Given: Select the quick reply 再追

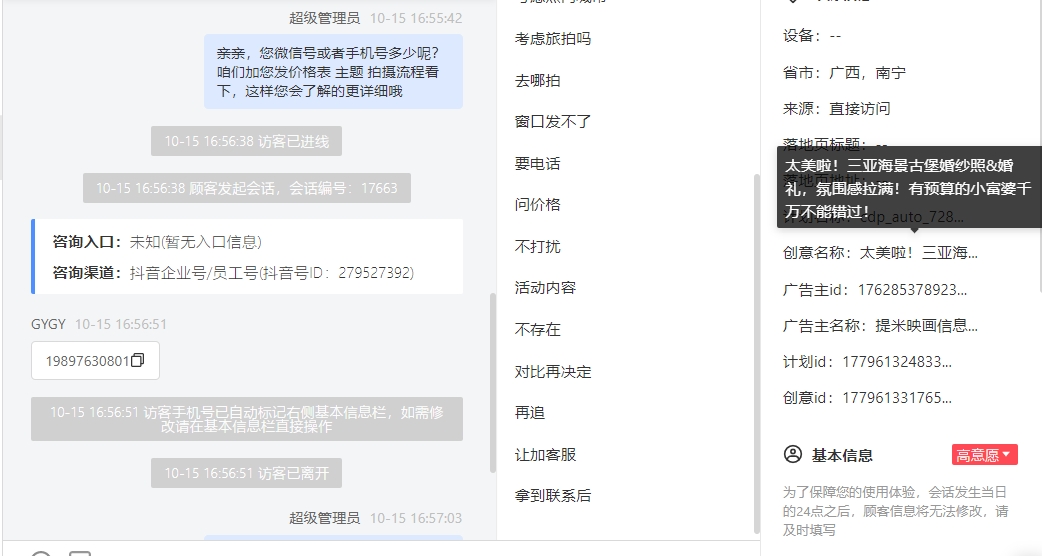Looking at the screenshot, I should pyautogui.click(x=530, y=413).
